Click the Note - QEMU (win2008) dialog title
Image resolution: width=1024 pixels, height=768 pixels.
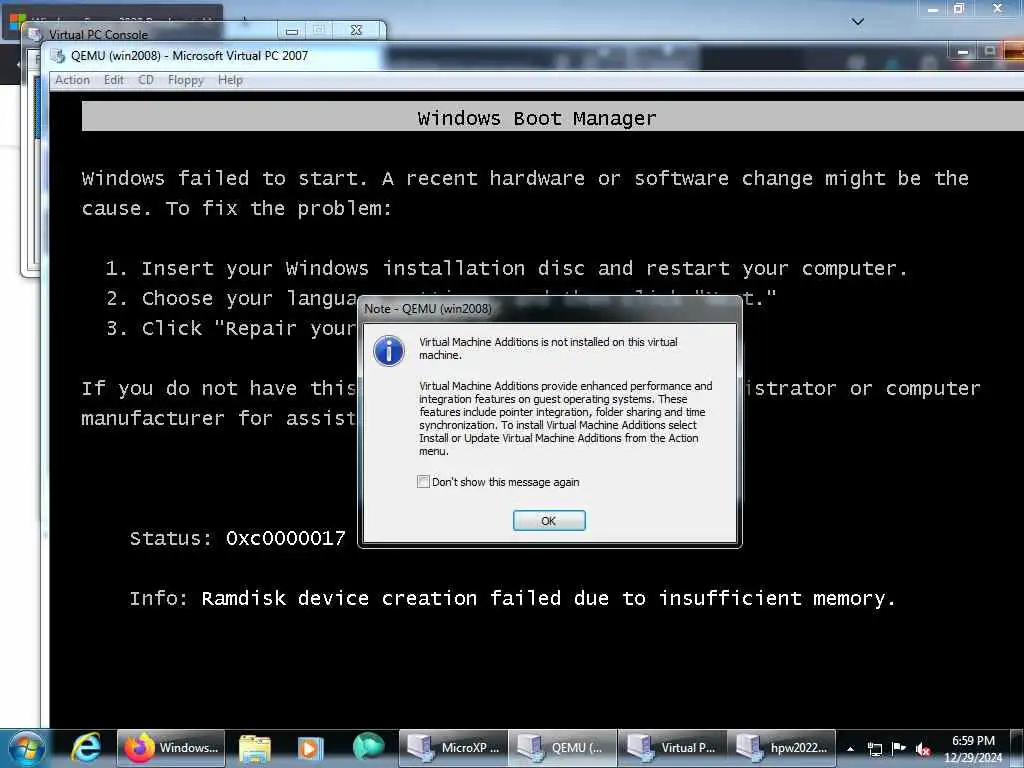(x=428, y=308)
